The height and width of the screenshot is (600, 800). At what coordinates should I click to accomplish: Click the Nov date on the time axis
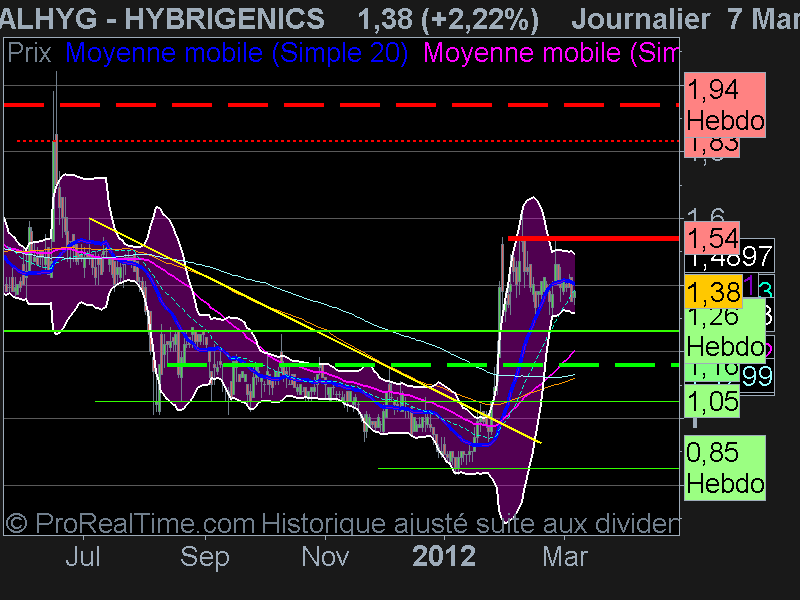325,556
